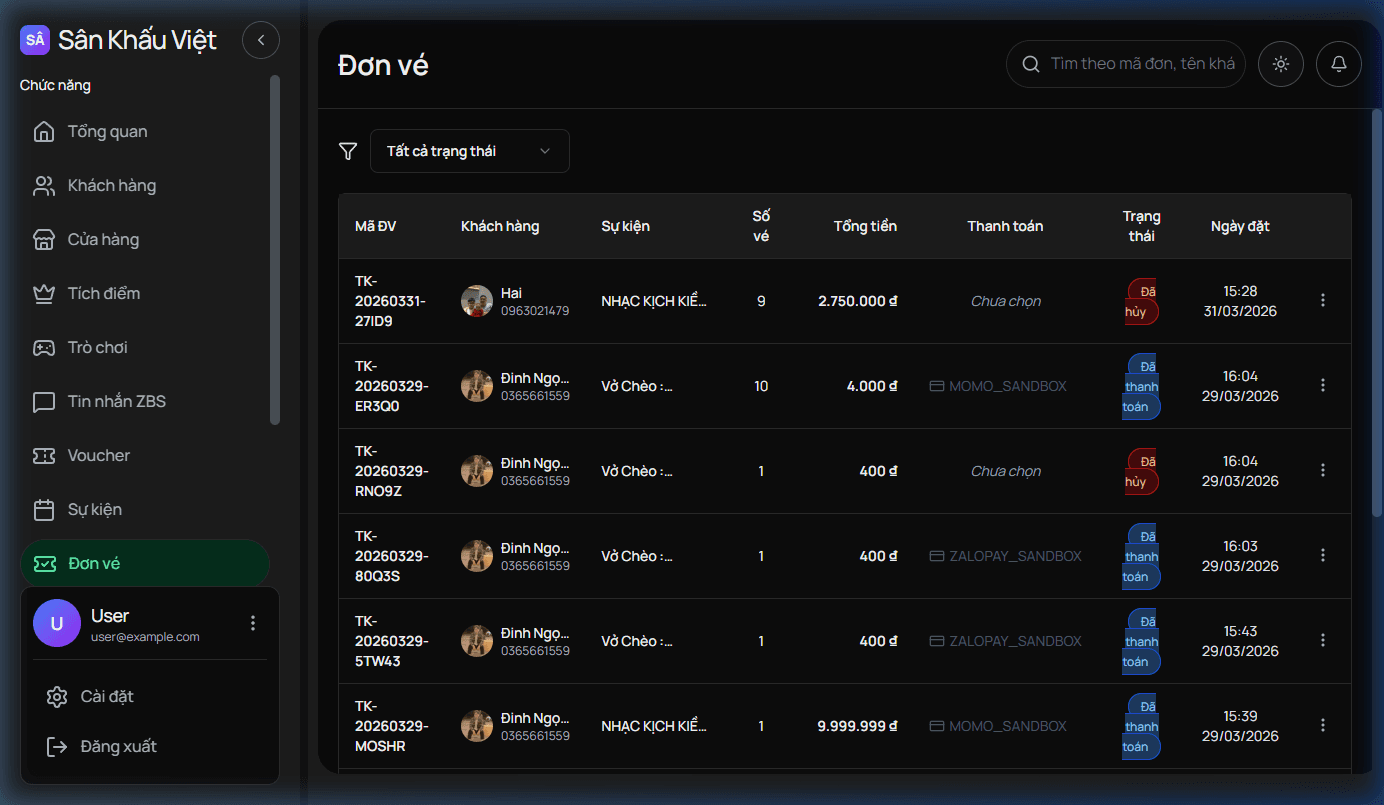Go to the Khách hàng page
This screenshot has height=805, width=1384.
[111, 186]
